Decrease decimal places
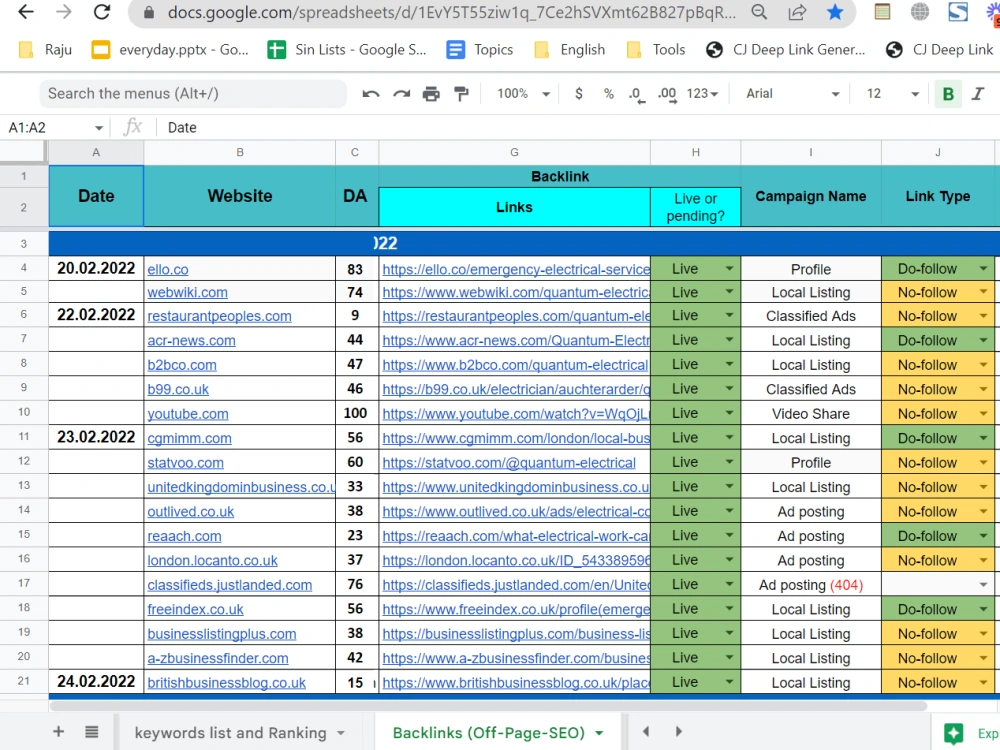Image resolution: width=1000 pixels, height=750 pixels. (x=636, y=94)
